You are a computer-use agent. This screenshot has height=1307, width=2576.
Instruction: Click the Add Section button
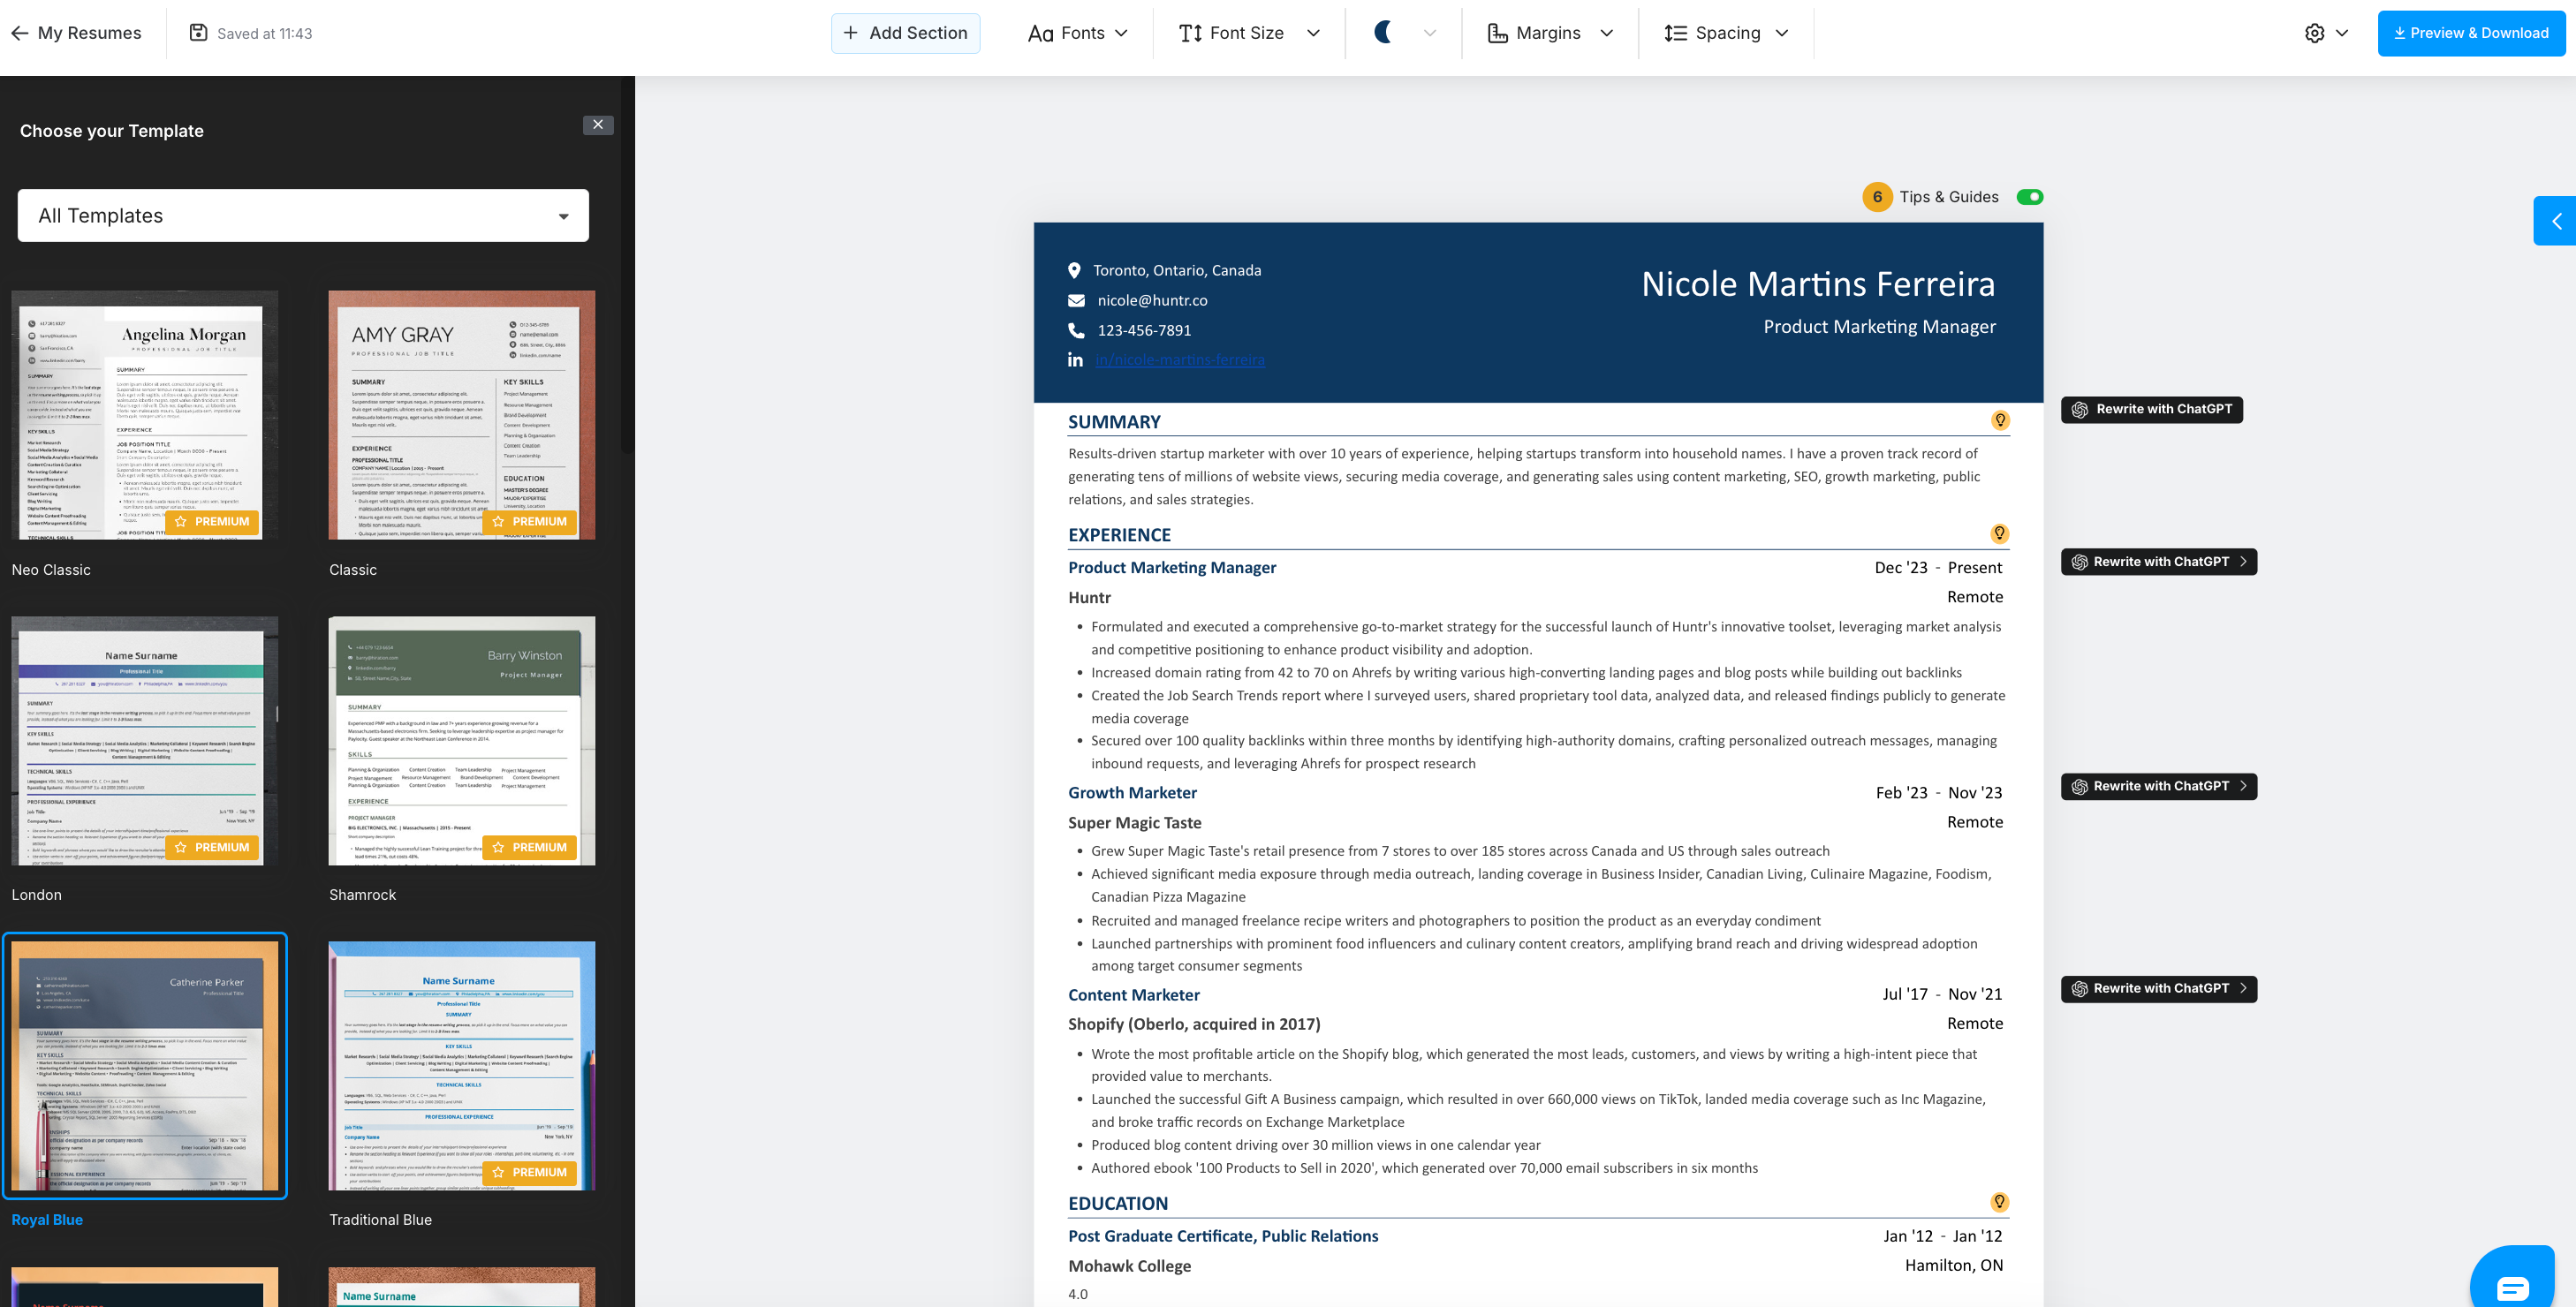coord(905,33)
